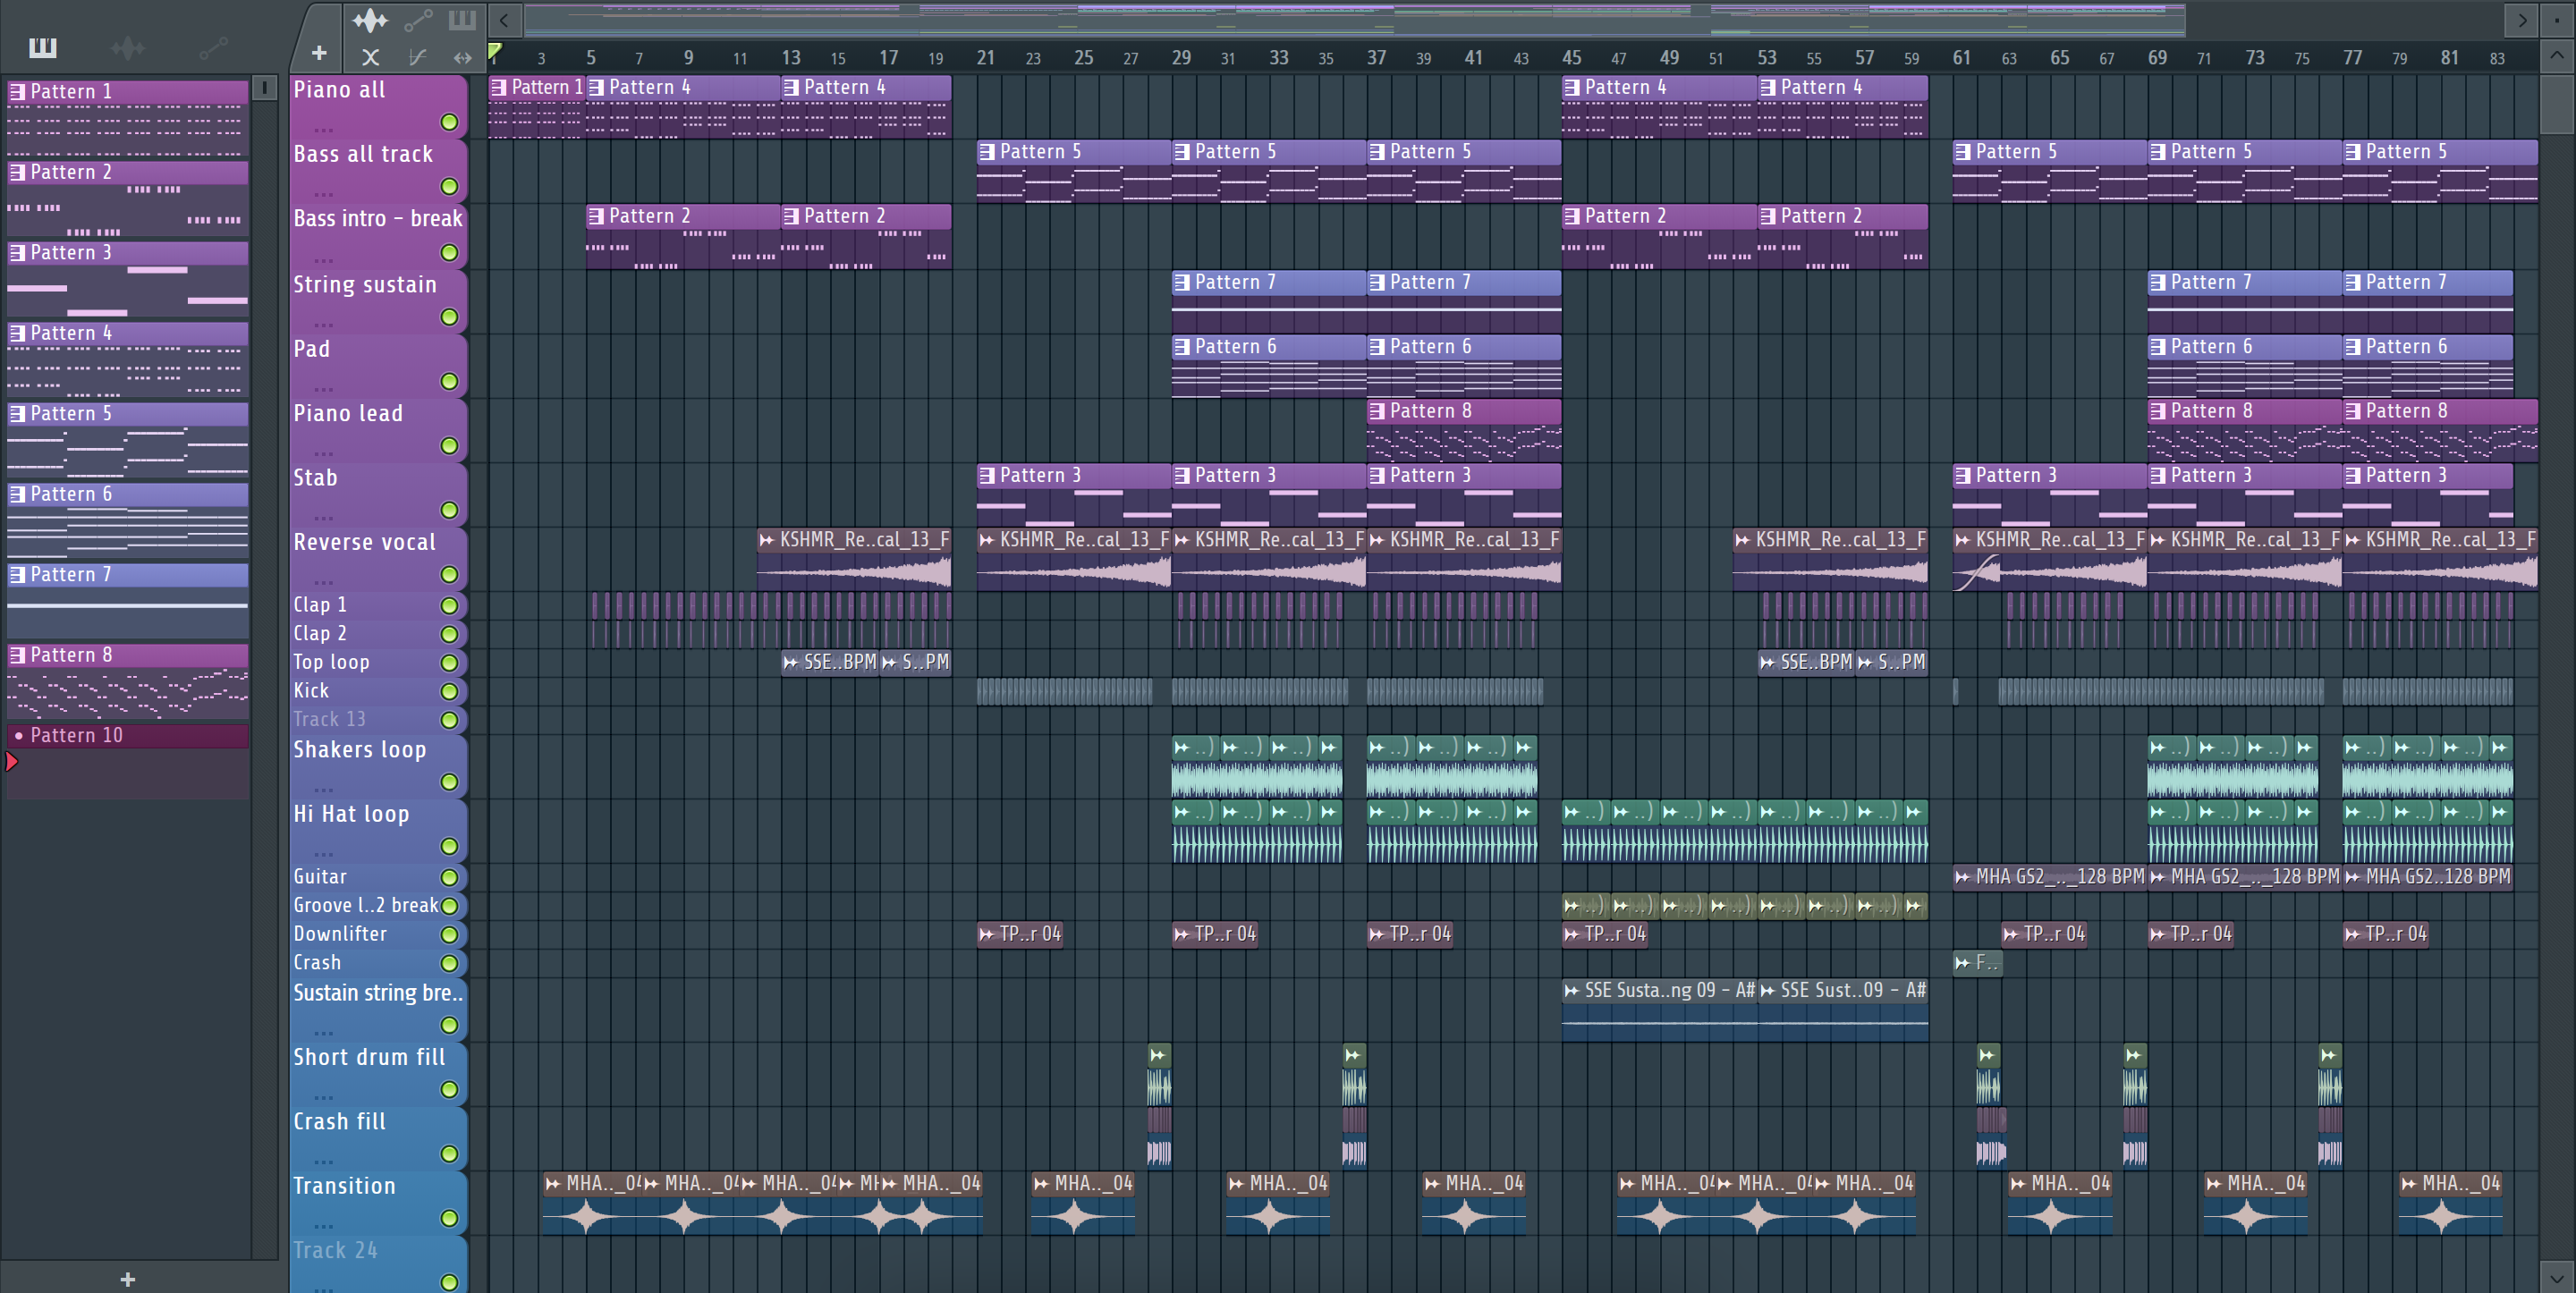
Task: Toggle the crossfade X tool icon
Action: click(370, 57)
